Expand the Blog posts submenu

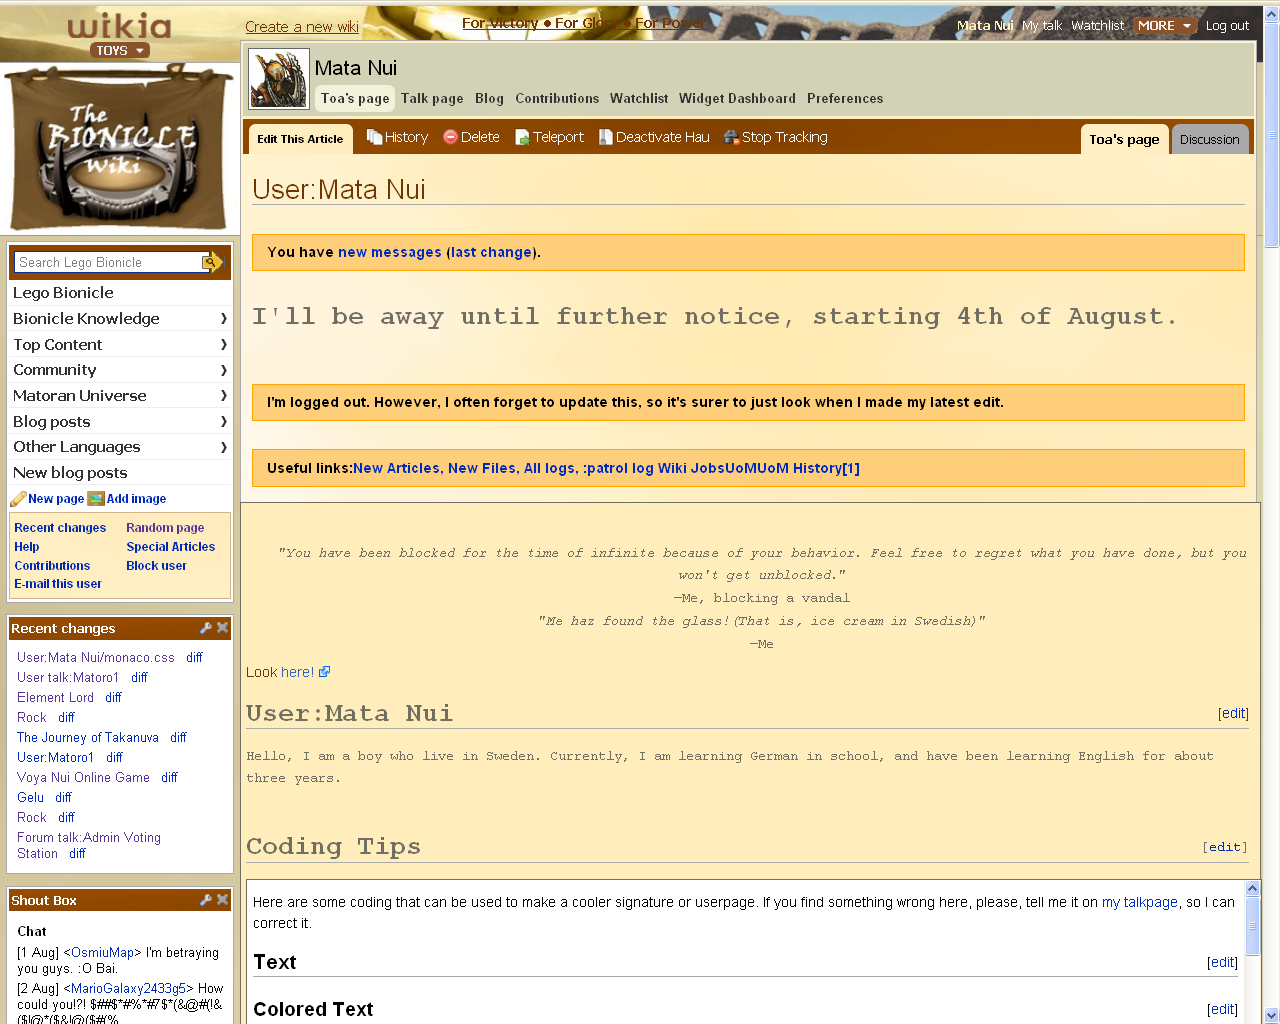[223, 422]
